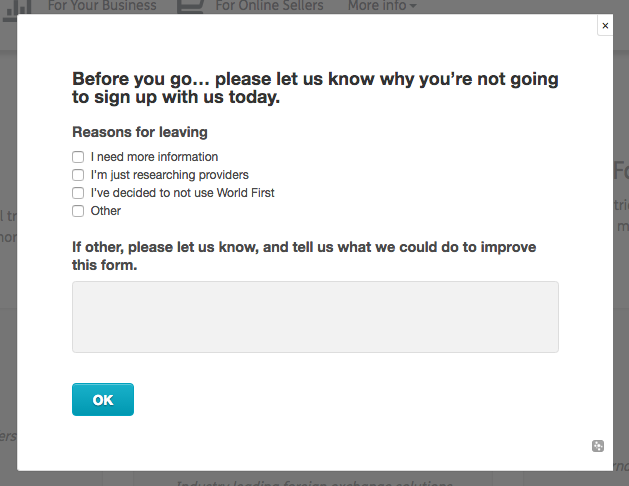Click the "Reasons for leaving" heading
629x486 pixels.
[x=140, y=132]
